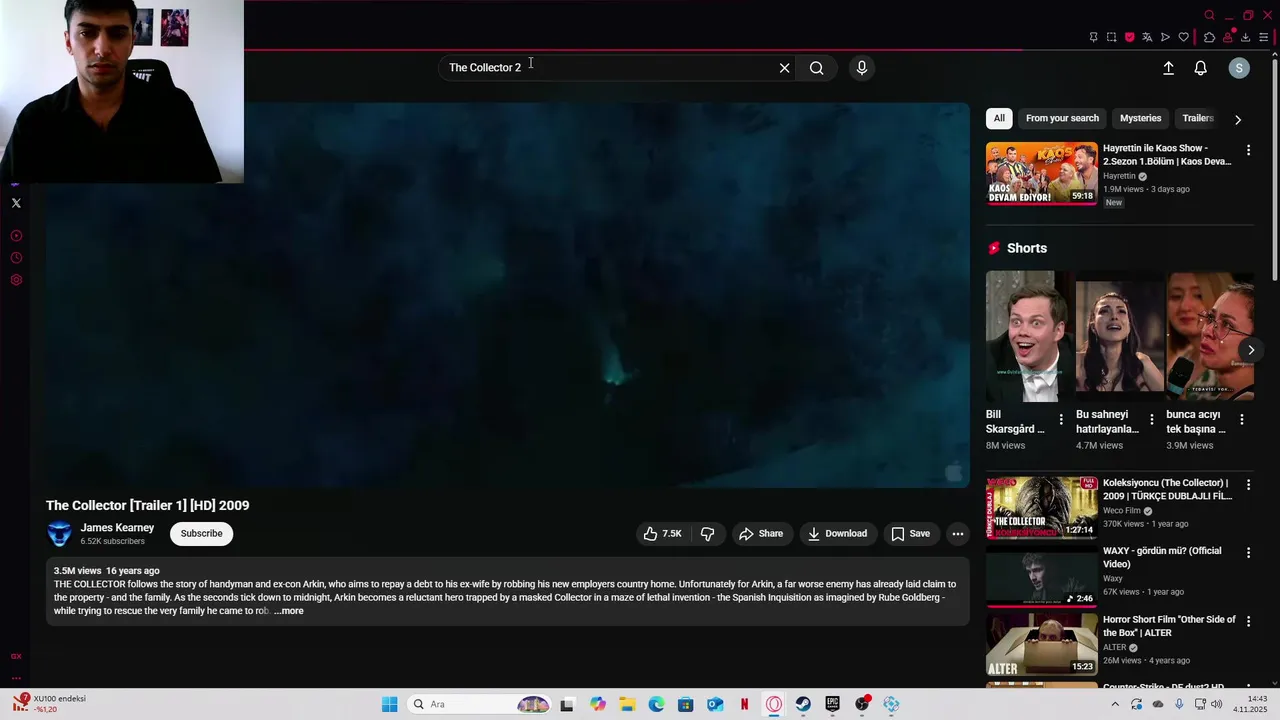Open options for the Bu sahneyi hatırlayanla short
This screenshot has width=1280, height=720.
pyautogui.click(x=1151, y=420)
